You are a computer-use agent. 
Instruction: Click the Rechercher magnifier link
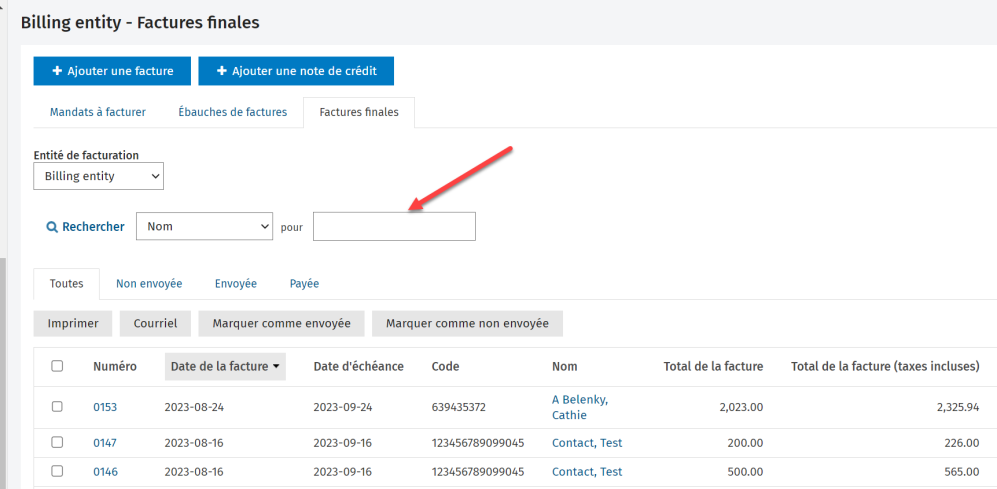click(x=86, y=226)
